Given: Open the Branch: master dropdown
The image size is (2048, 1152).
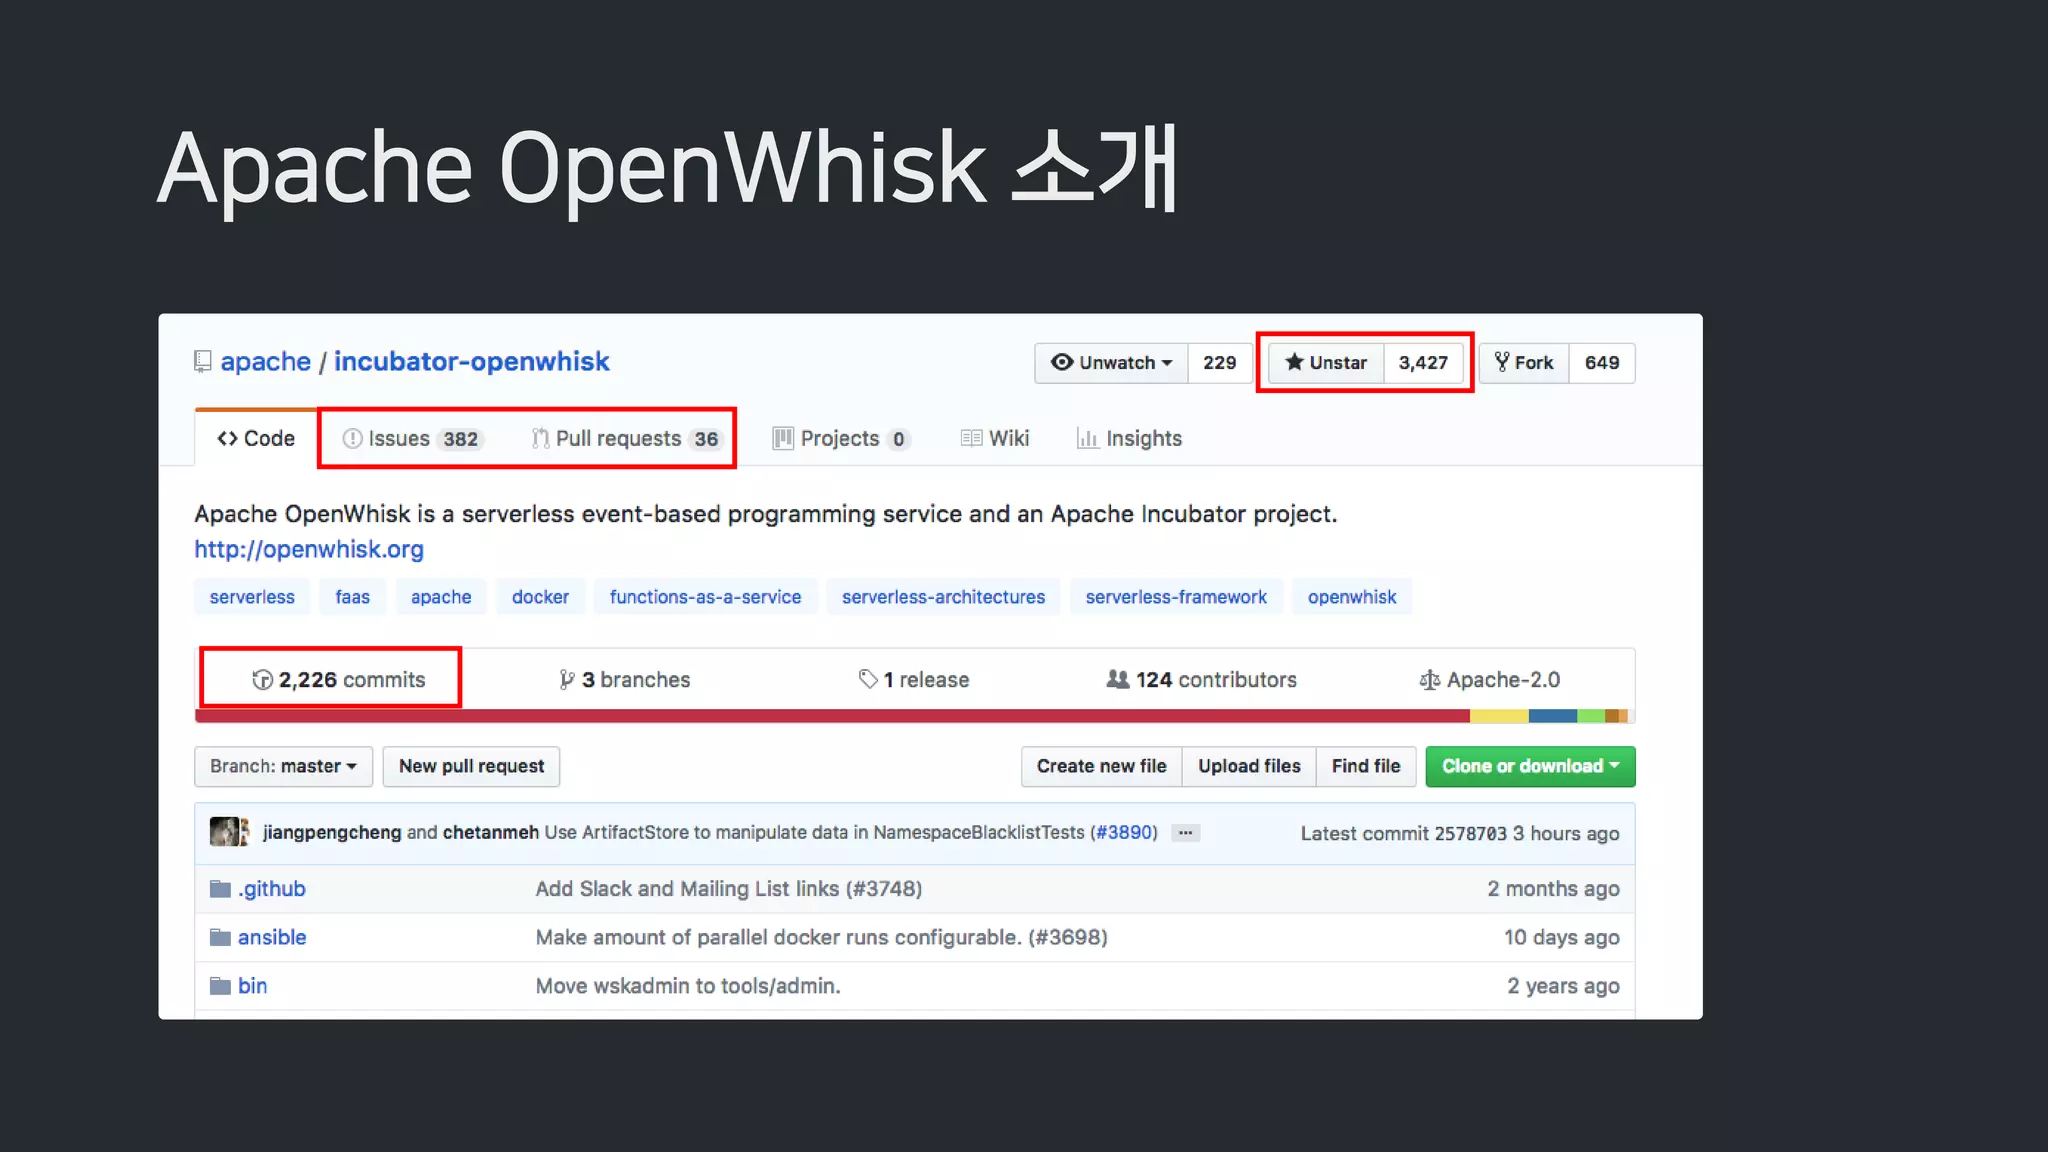Looking at the screenshot, I should [283, 767].
